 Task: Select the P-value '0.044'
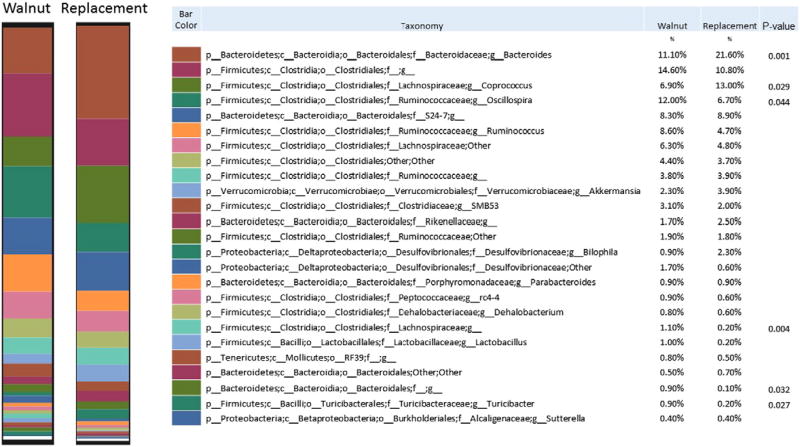(779, 102)
